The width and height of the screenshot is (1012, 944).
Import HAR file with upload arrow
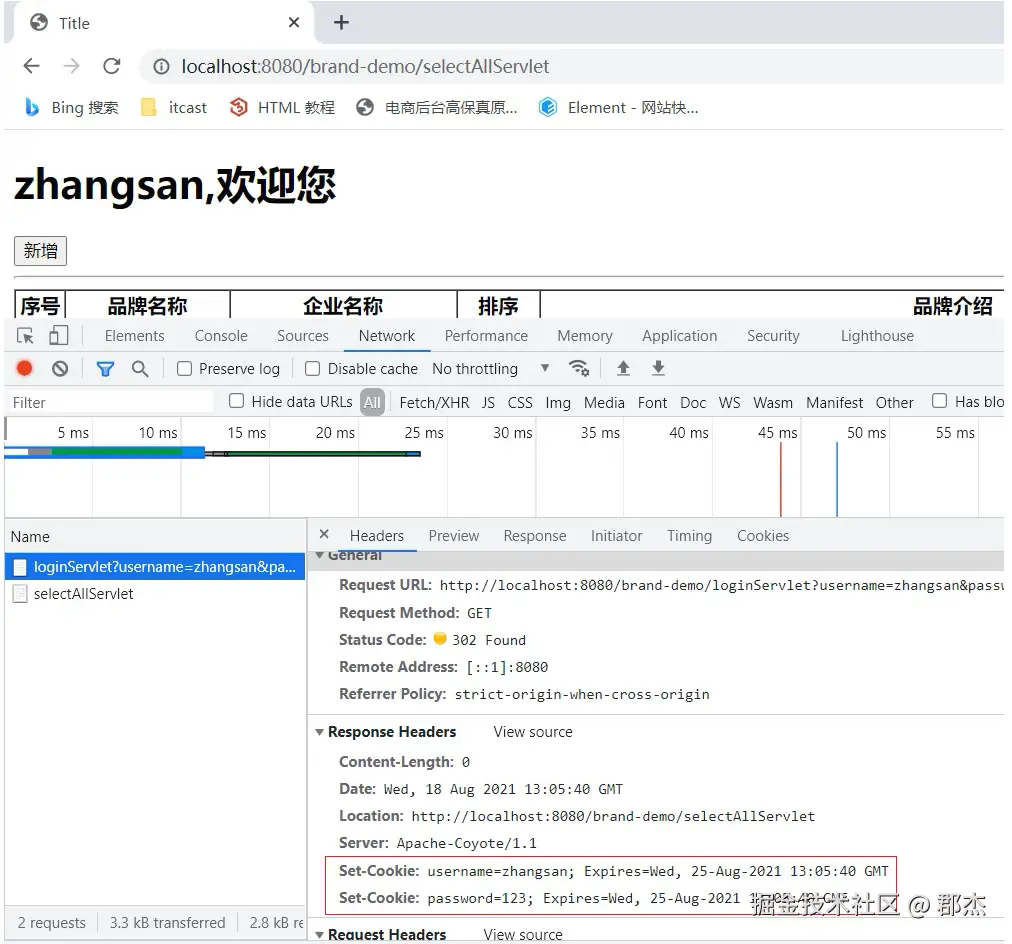point(623,368)
